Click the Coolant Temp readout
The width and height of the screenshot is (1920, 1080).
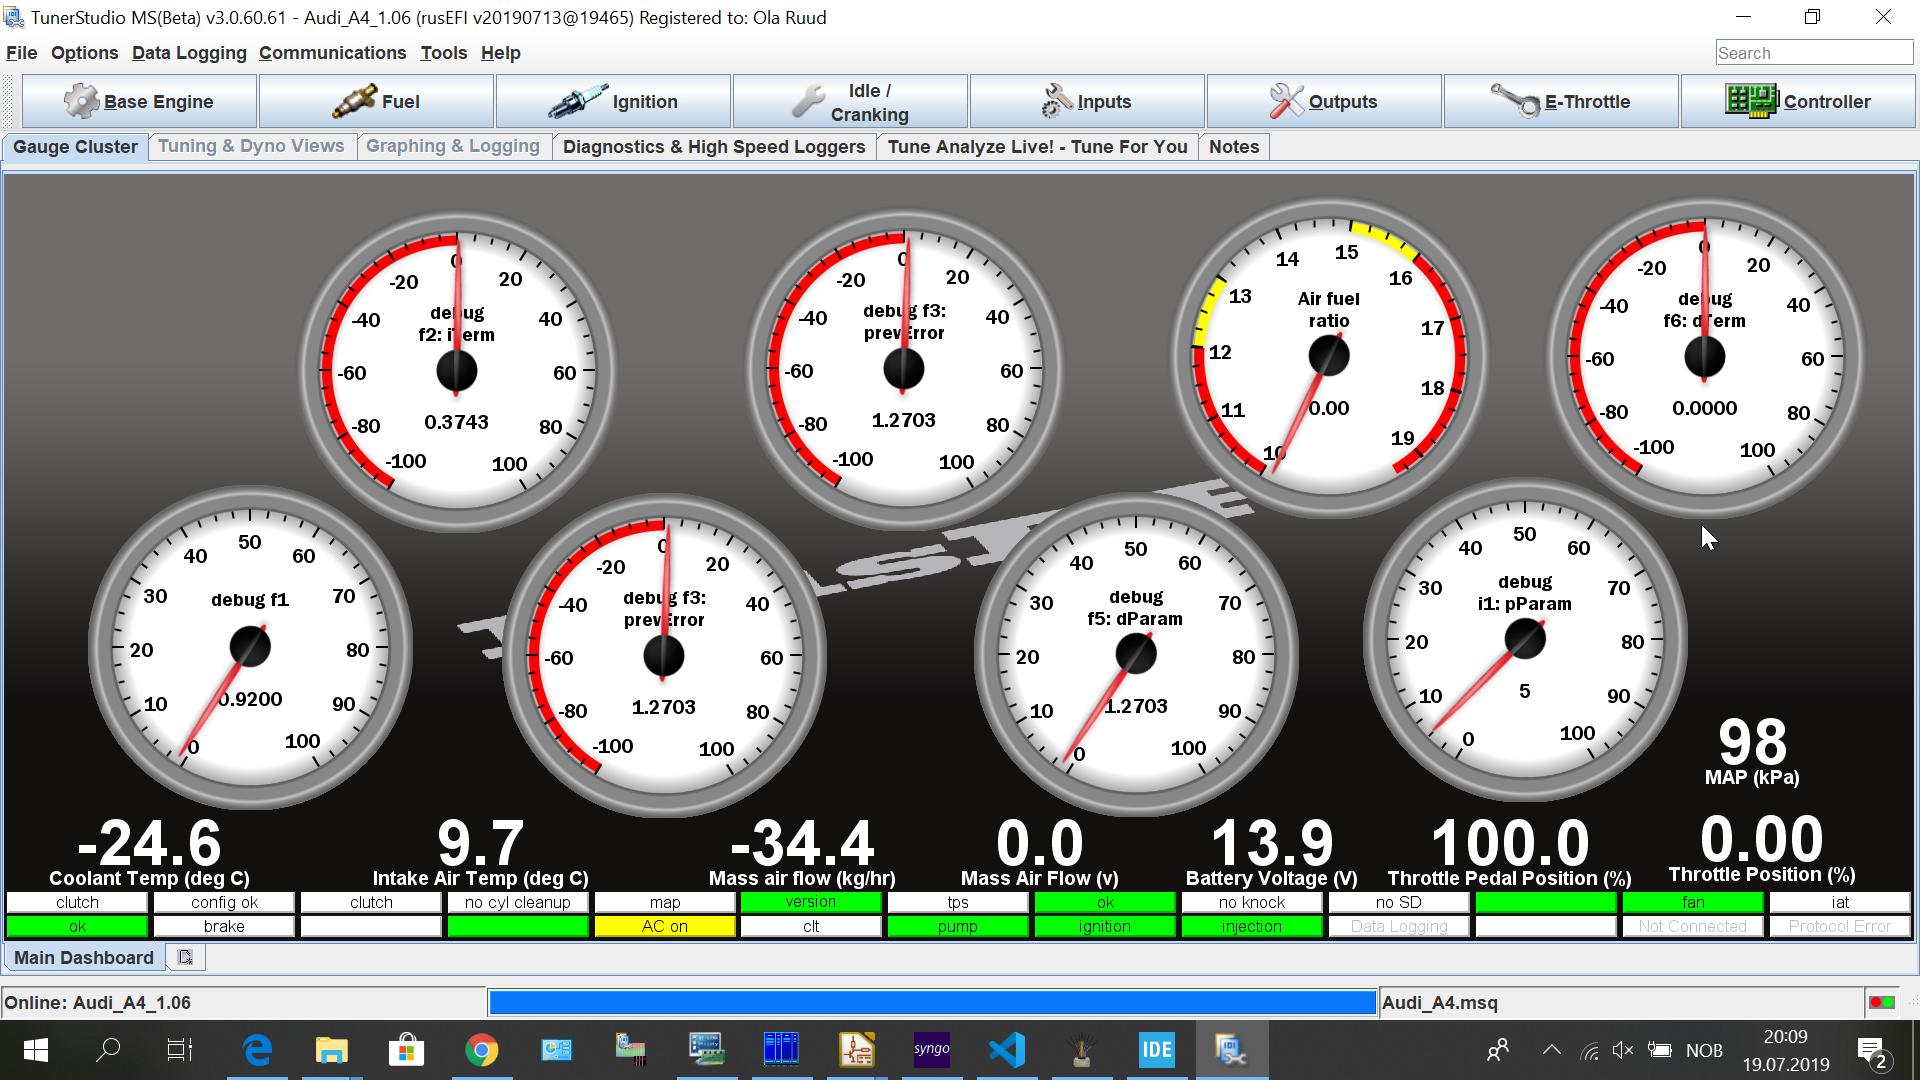point(149,852)
